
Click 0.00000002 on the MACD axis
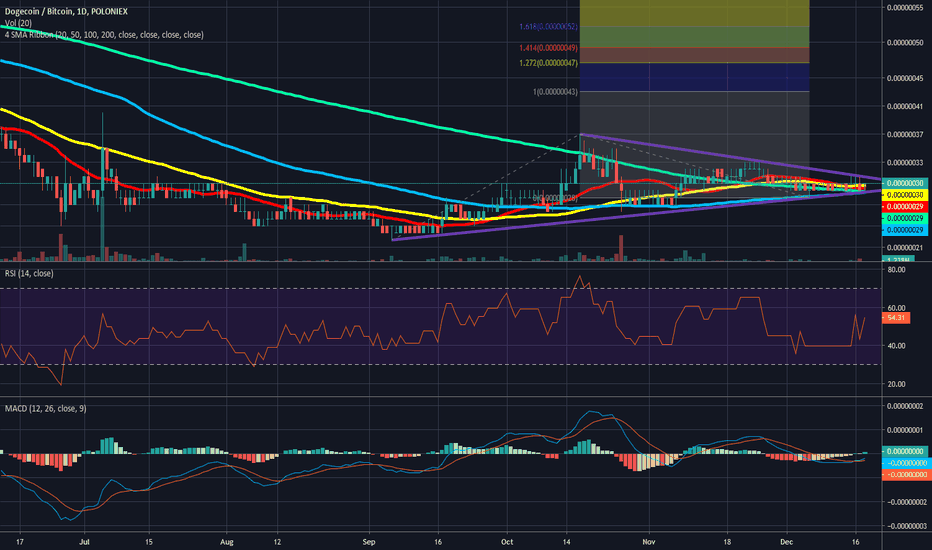point(906,406)
